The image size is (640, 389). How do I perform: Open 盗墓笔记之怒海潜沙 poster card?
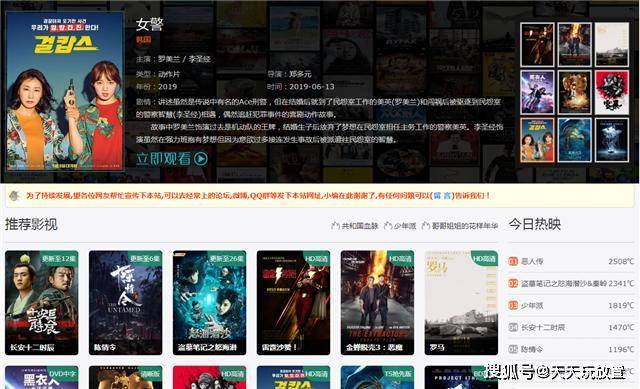(209, 302)
